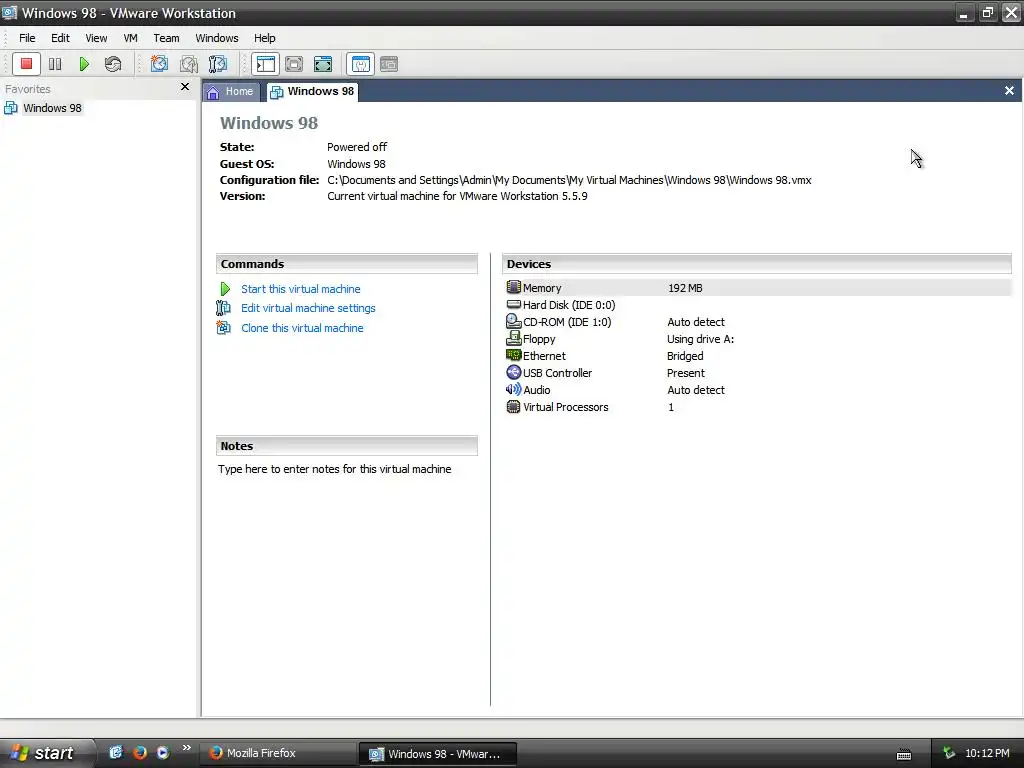The image size is (1024, 768).
Task: Launch Windows Media Player from Quick Launch
Action: pos(163,752)
